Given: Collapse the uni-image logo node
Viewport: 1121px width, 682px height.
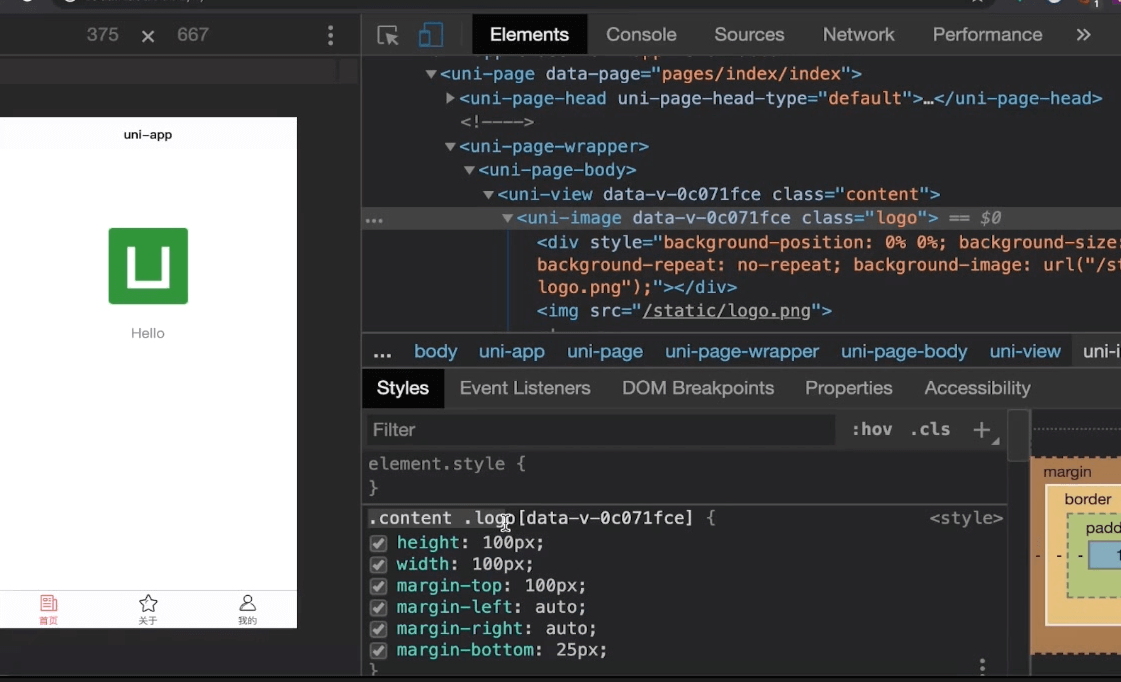Looking at the screenshot, I should pos(507,218).
